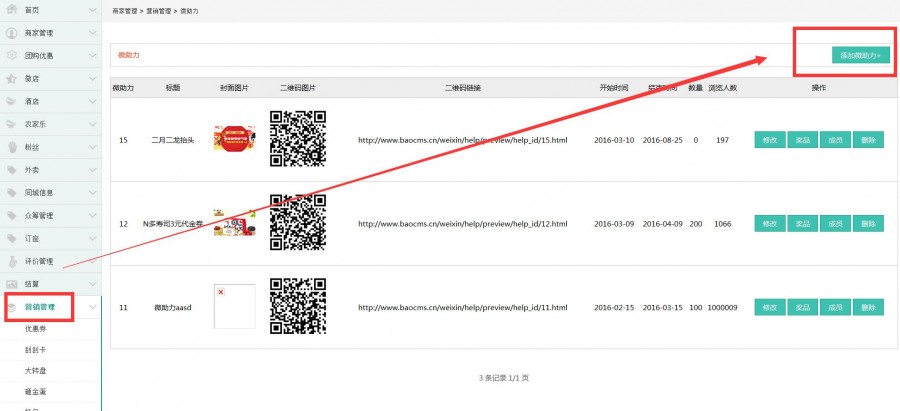Screen dimensions: 900x411
Task: Click 商家管理 in the breadcrumb
Action: (125, 11)
